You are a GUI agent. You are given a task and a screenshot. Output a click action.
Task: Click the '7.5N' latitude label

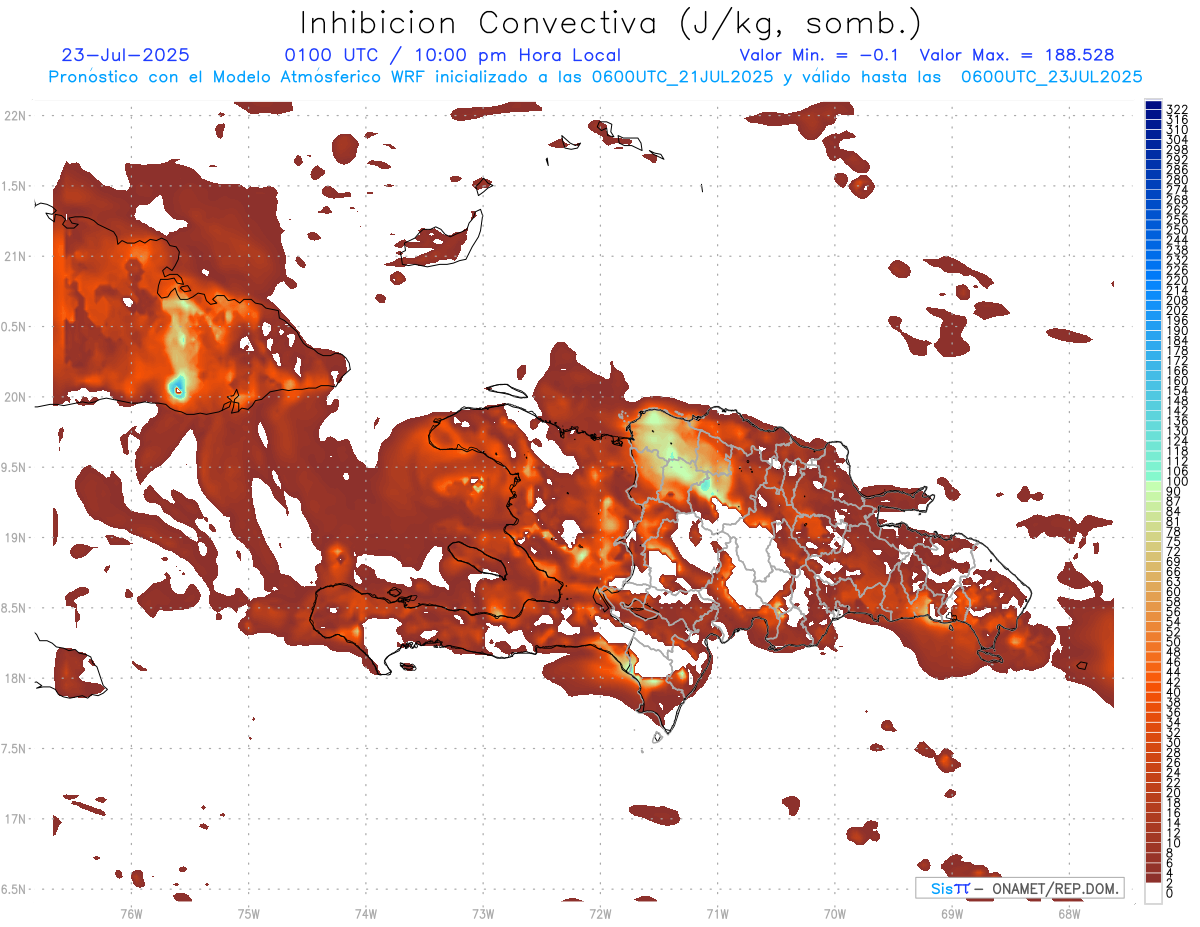(x=15, y=749)
